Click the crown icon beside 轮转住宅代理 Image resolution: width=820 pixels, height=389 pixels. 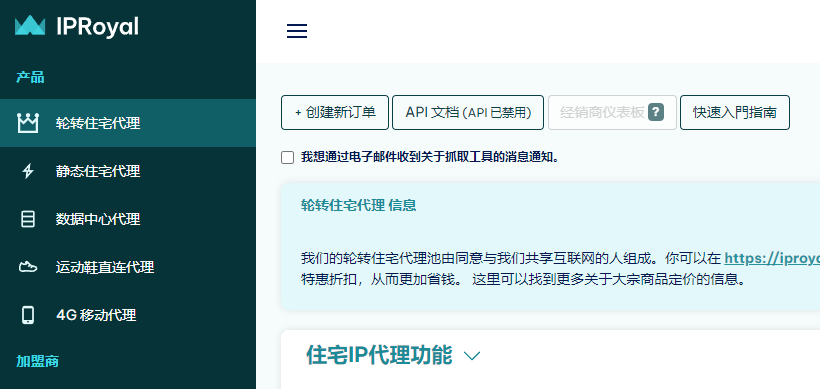[x=28, y=123]
